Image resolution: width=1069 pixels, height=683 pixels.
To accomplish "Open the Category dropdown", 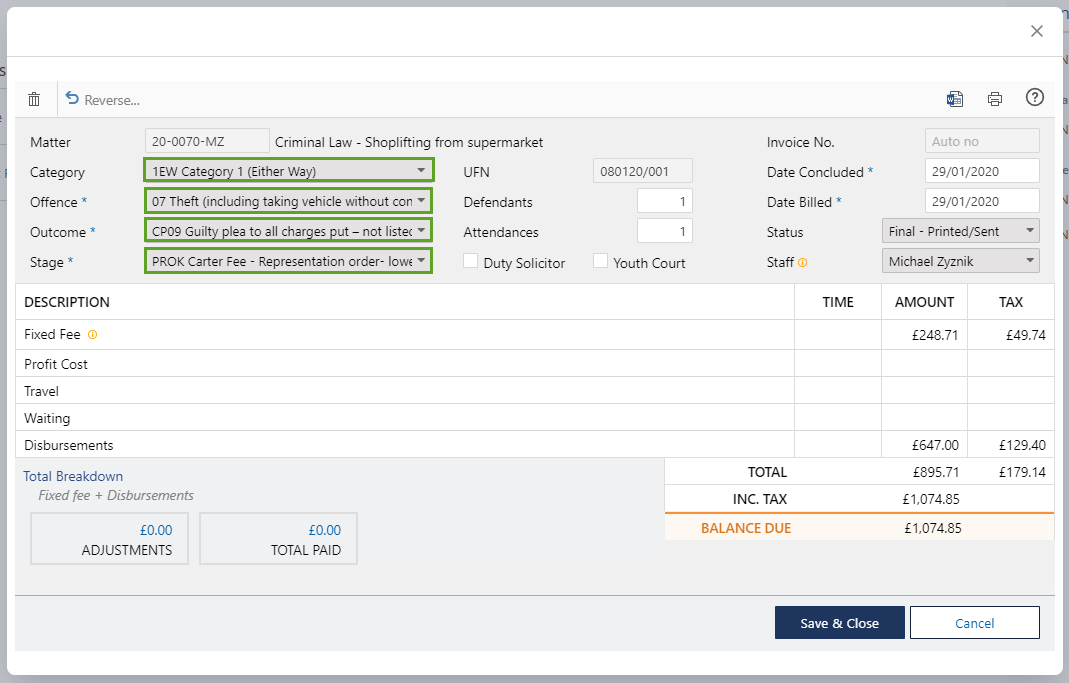I will [x=289, y=171].
